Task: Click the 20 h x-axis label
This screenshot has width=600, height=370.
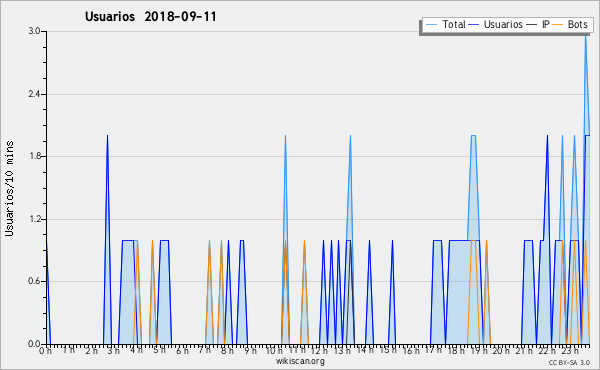Action: click(501, 350)
